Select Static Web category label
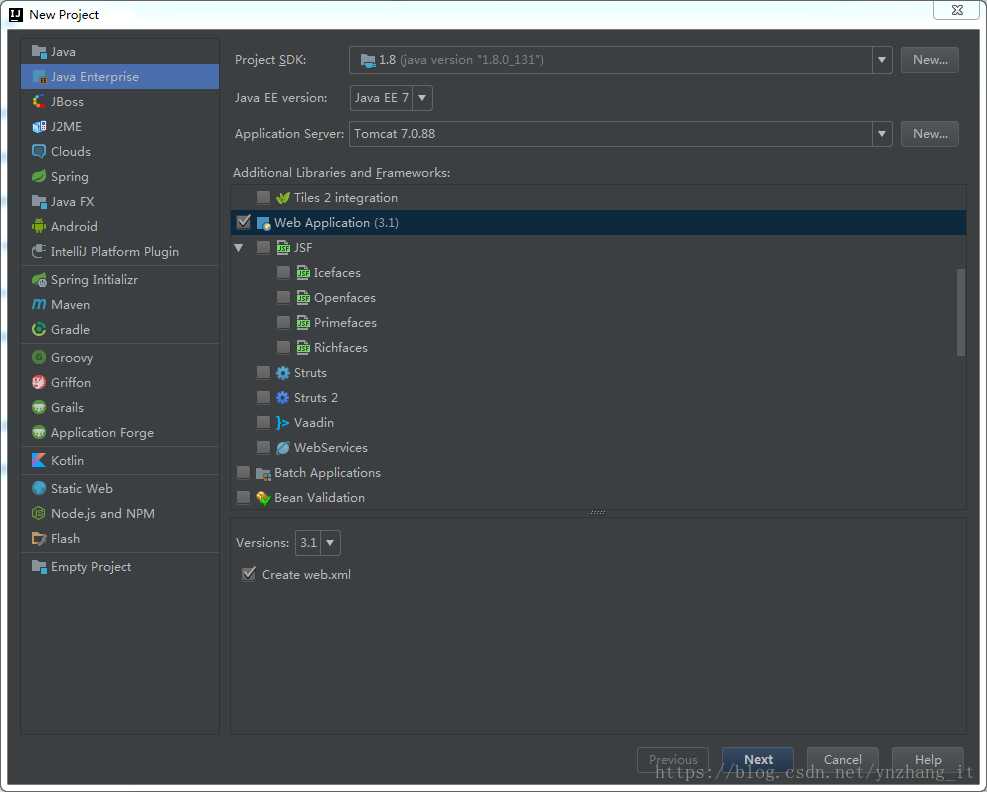The width and height of the screenshot is (987, 792). [82, 489]
